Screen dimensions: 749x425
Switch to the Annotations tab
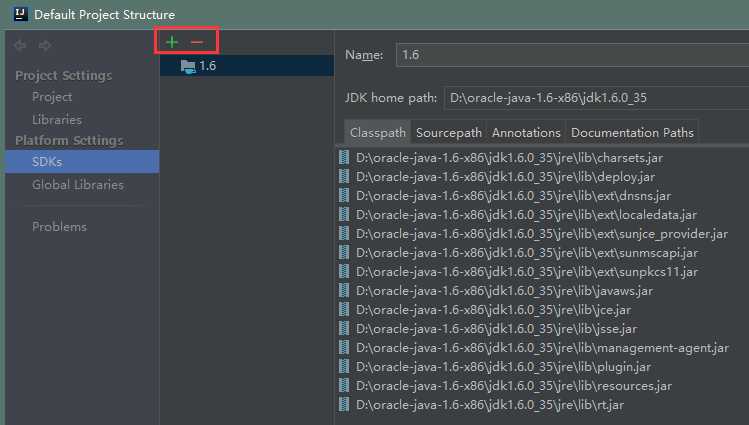click(x=526, y=132)
